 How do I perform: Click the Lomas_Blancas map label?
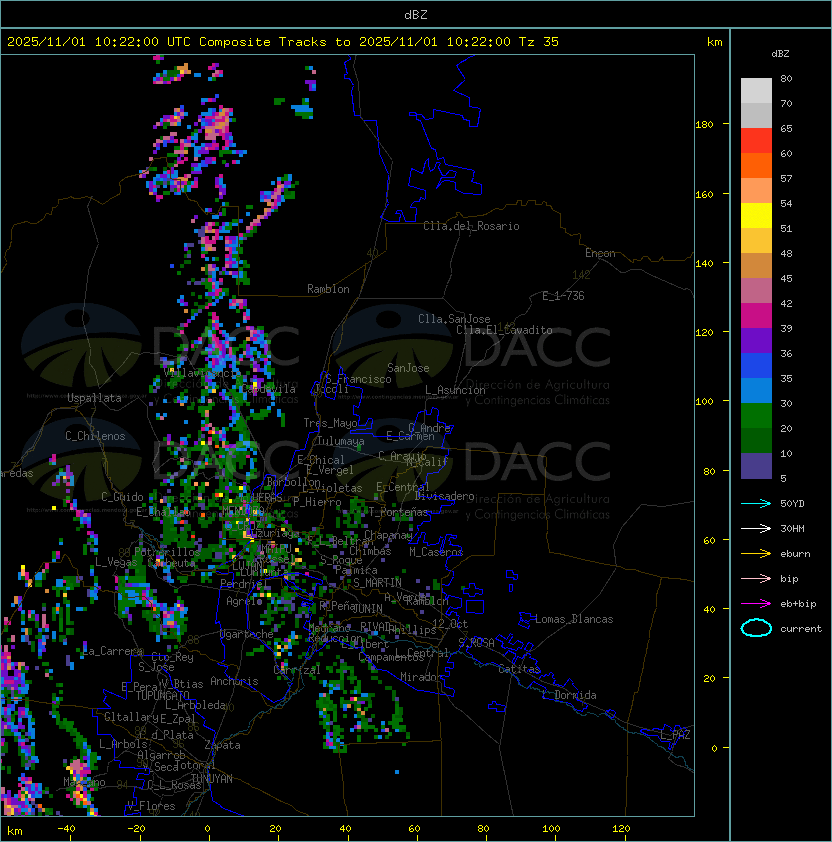point(574,619)
